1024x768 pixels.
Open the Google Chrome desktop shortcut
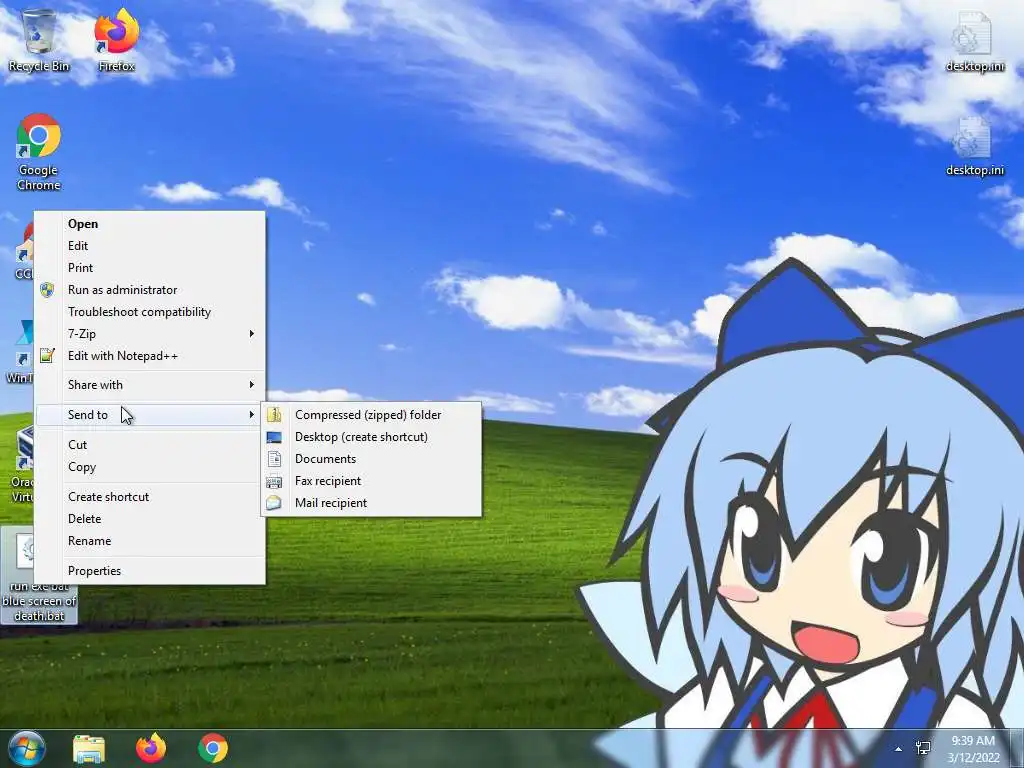pyautogui.click(x=39, y=152)
